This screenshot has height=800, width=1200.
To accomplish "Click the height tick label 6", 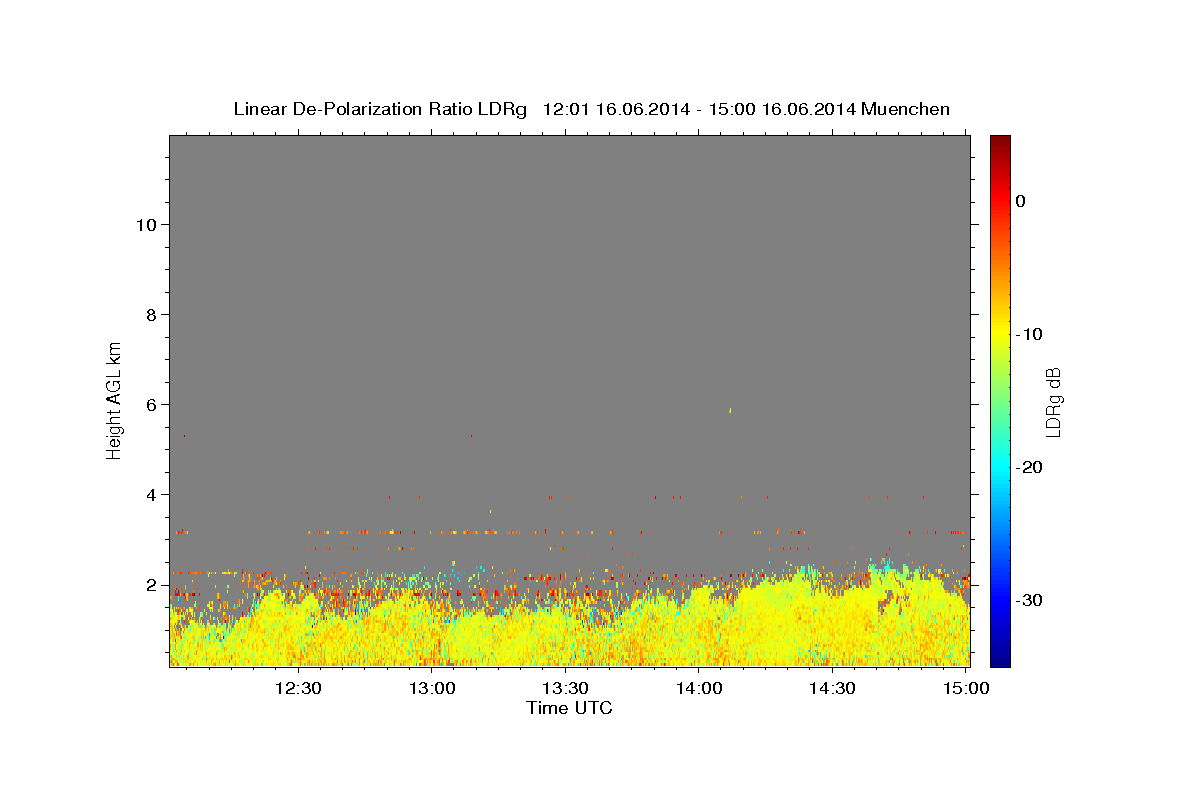I will click(x=152, y=405).
